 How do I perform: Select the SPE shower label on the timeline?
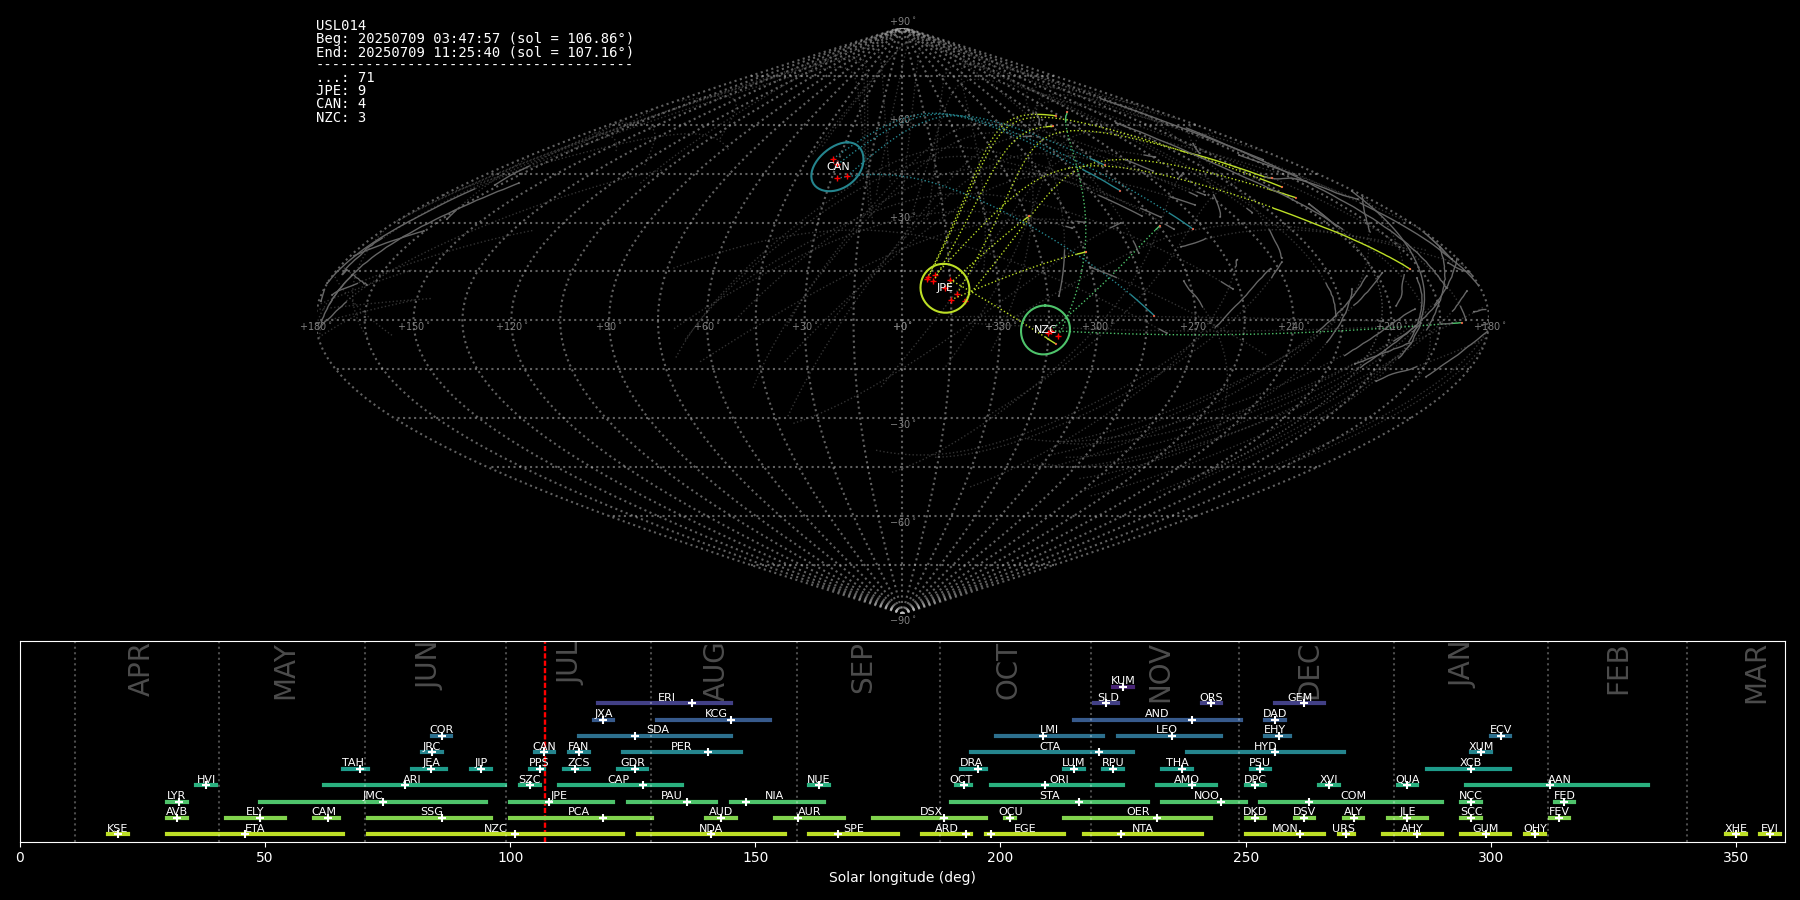pos(854,829)
